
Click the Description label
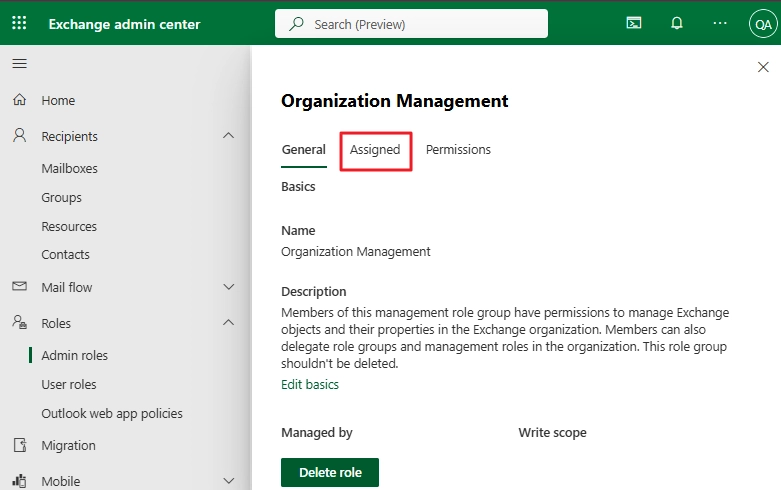314,291
